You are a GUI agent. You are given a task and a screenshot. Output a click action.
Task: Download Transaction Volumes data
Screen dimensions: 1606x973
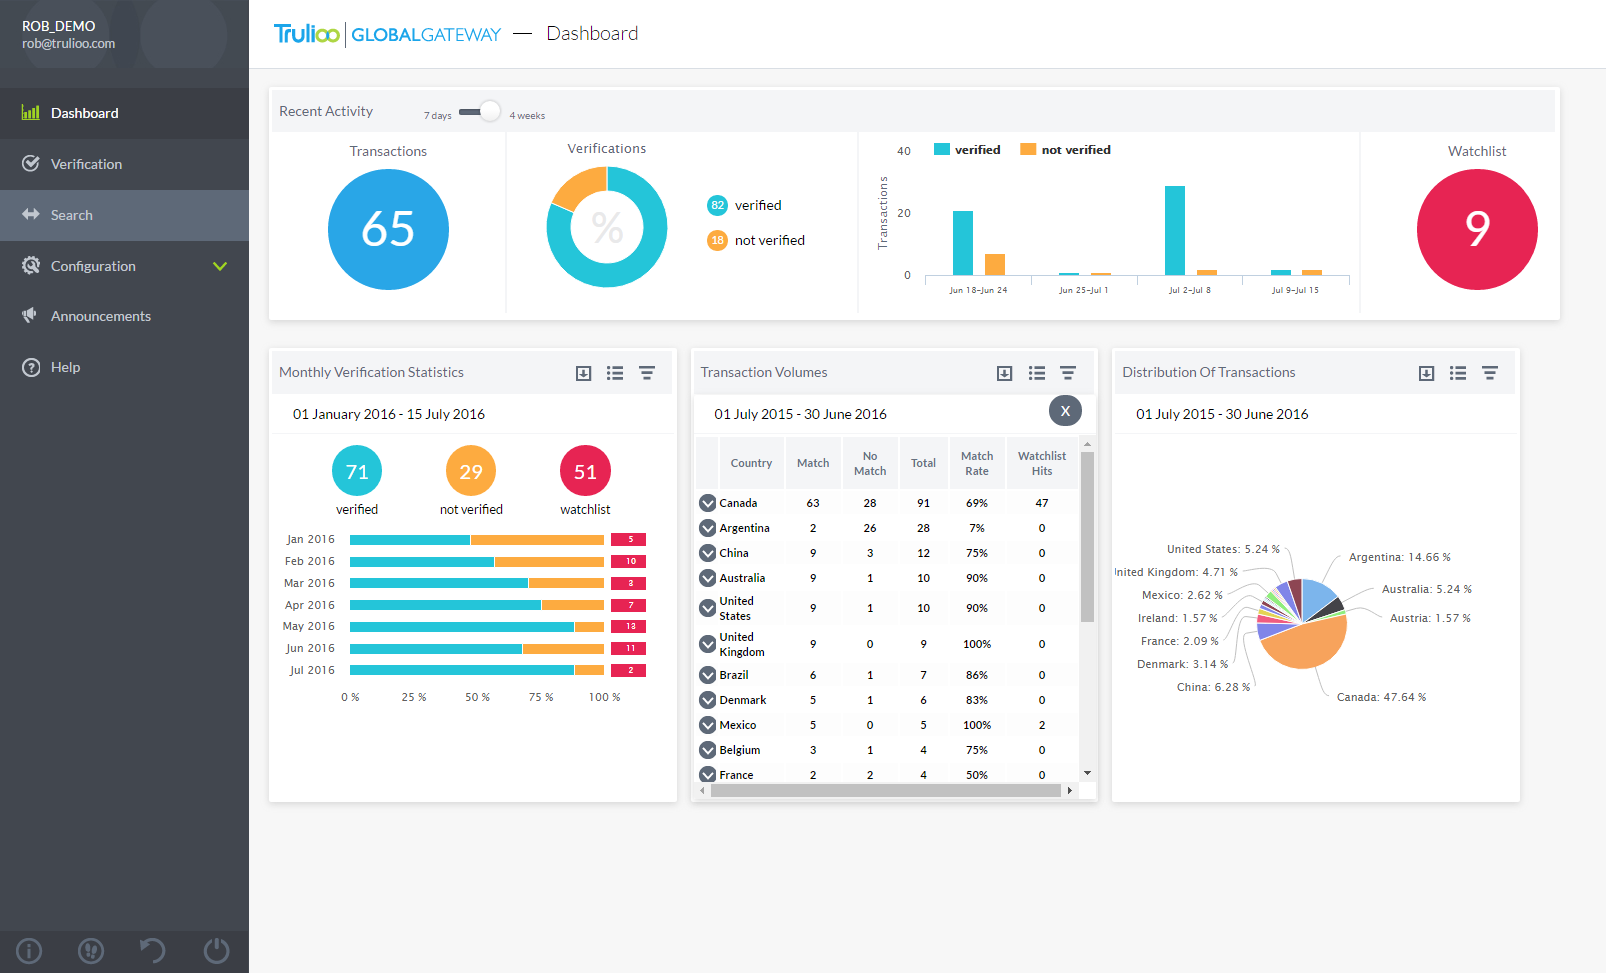pos(1005,373)
